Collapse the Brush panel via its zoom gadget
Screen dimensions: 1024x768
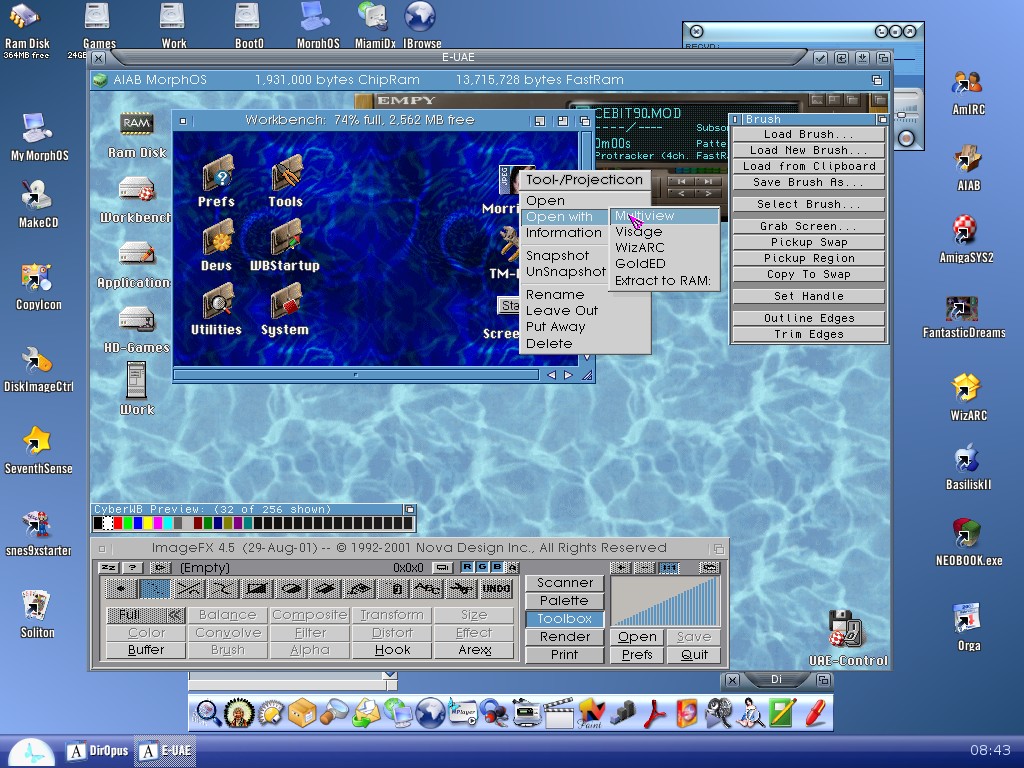tap(882, 120)
